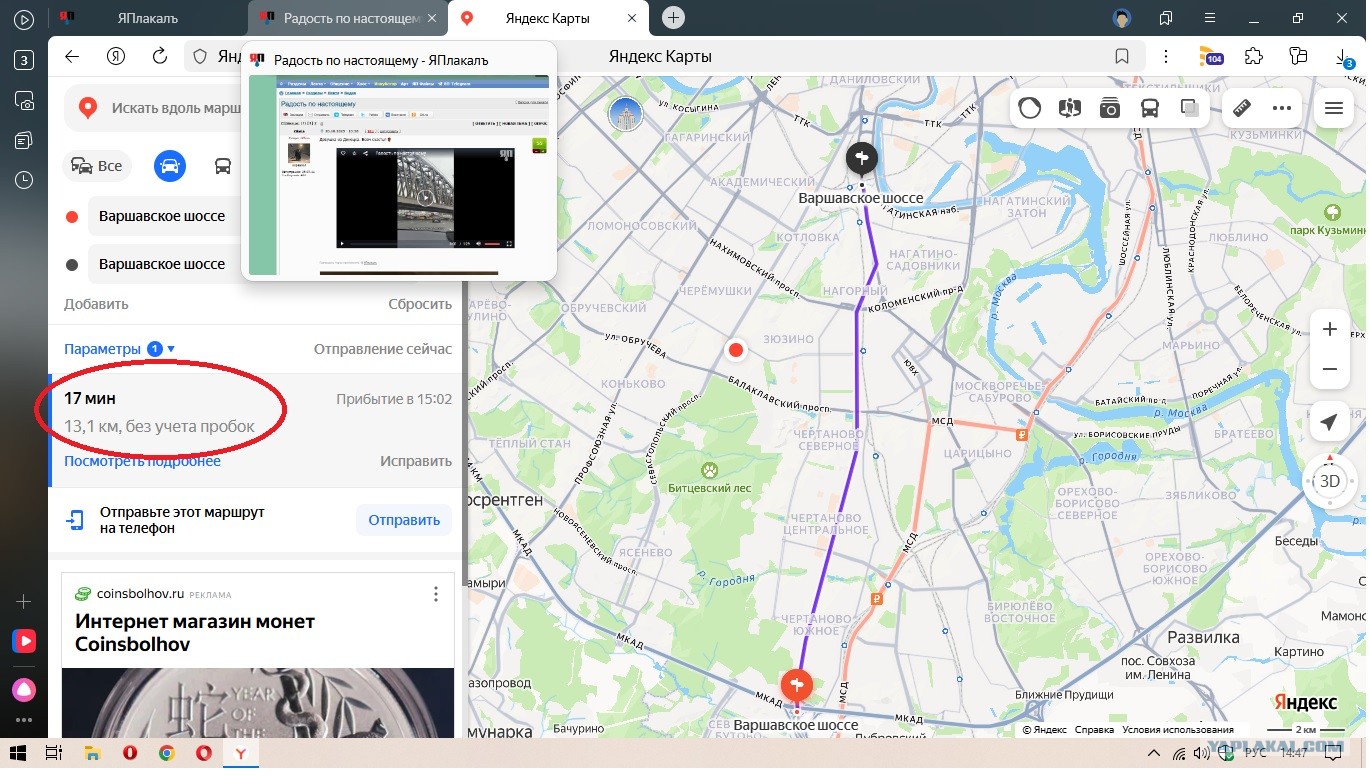The image size is (1370, 776).
Task: Open the browser profile avatar
Action: [1122, 18]
